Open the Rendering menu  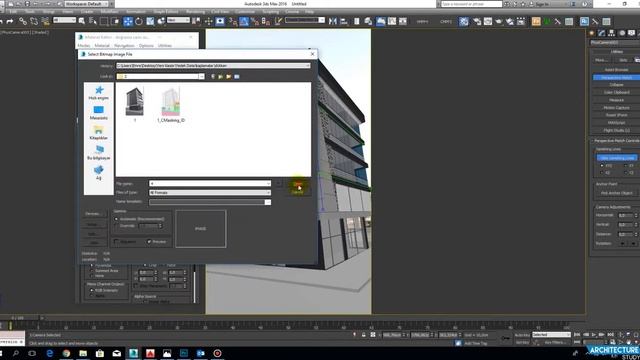pyautogui.click(x=195, y=11)
